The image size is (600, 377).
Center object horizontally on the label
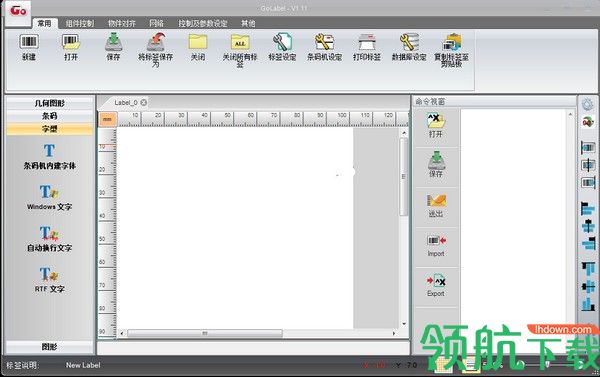coord(588,165)
